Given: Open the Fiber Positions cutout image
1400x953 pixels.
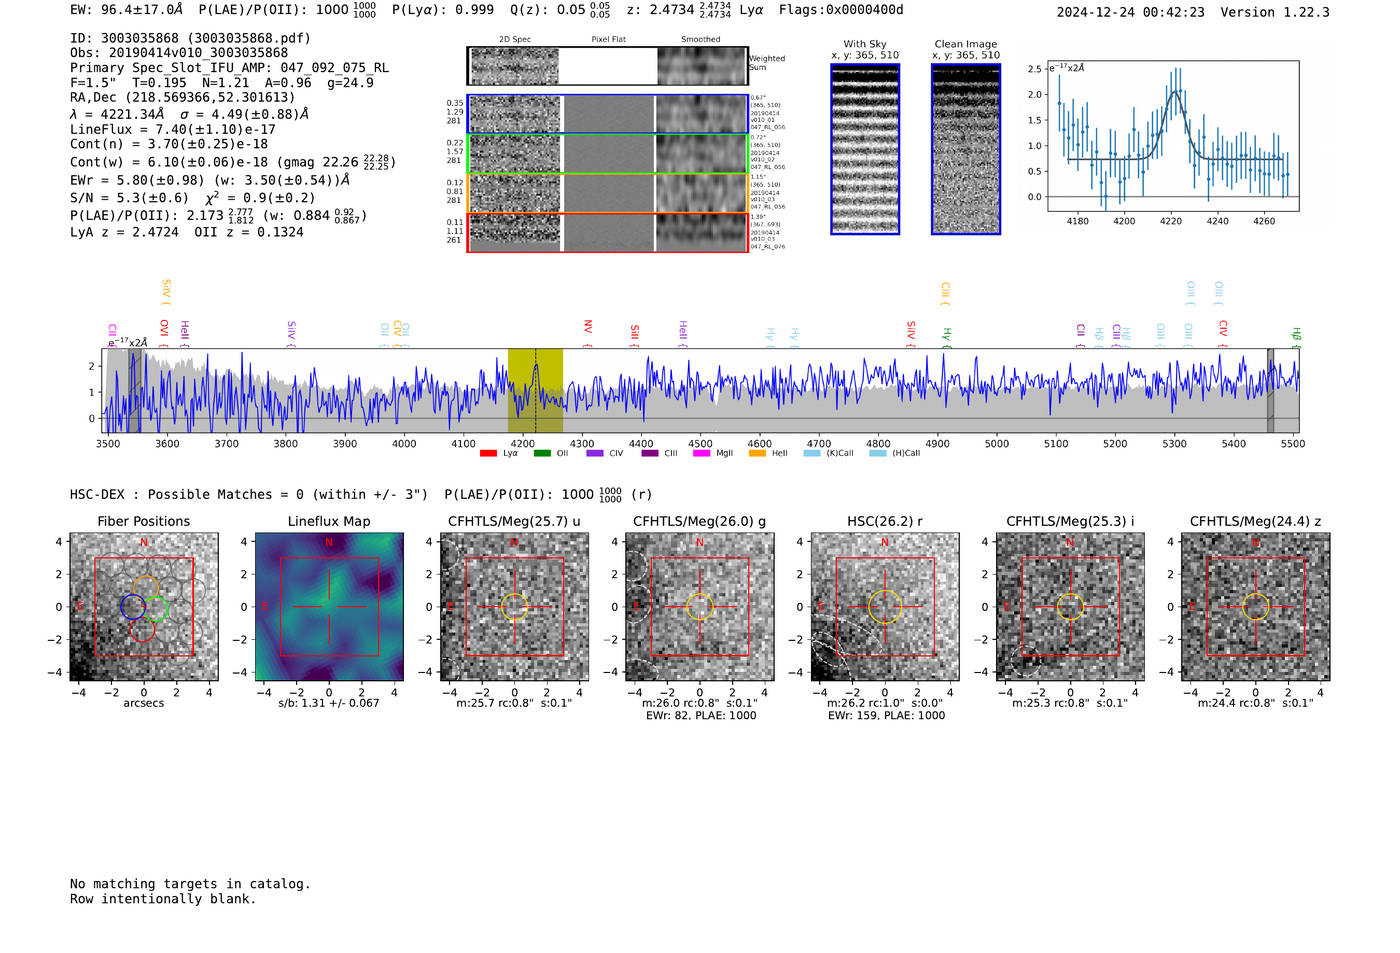Looking at the screenshot, I should tap(144, 607).
